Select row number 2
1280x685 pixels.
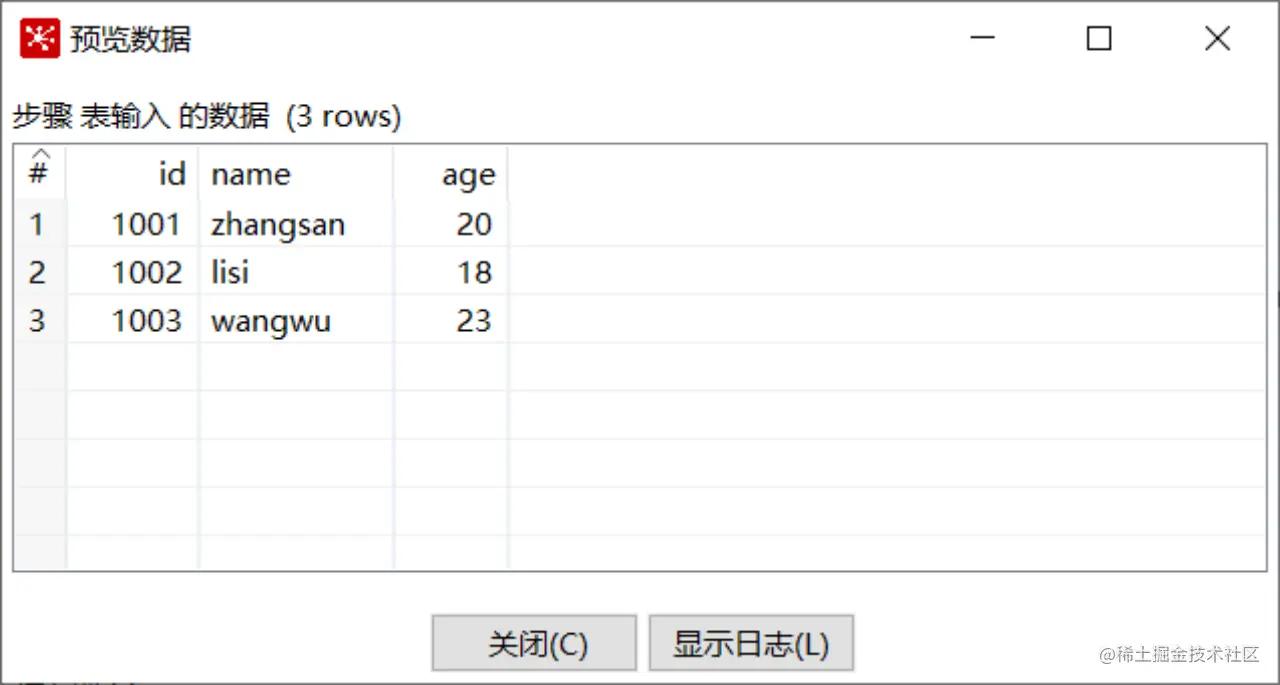(x=38, y=272)
